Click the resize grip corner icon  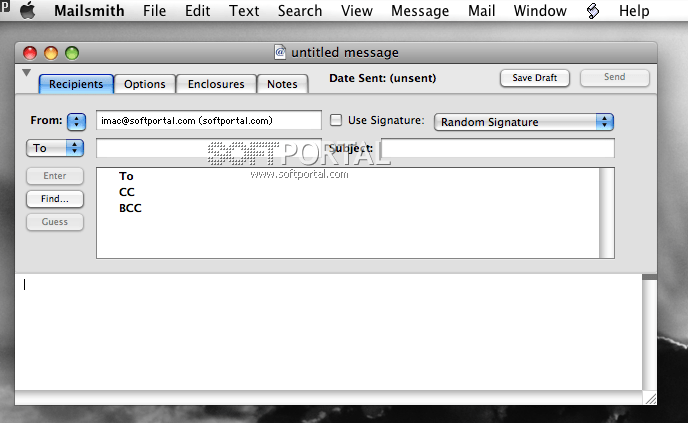click(650, 398)
